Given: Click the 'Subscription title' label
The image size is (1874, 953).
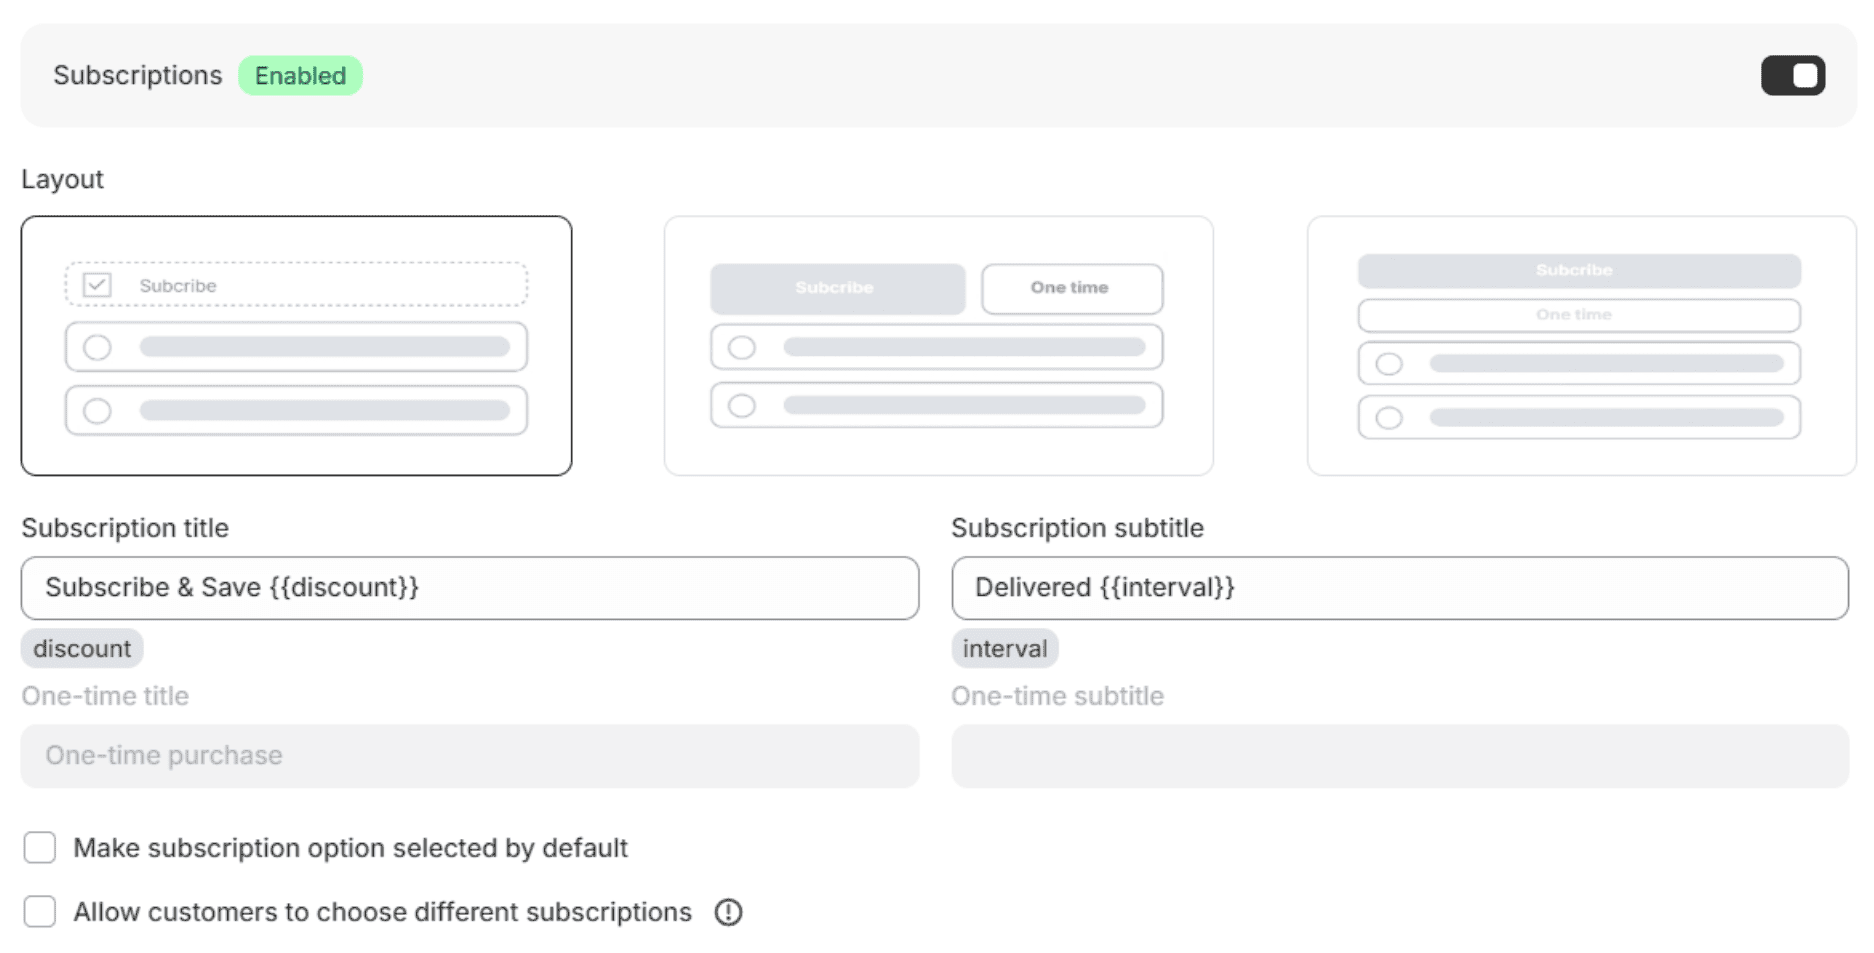Looking at the screenshot, I should pyautogui.click(x=125, y=528).
